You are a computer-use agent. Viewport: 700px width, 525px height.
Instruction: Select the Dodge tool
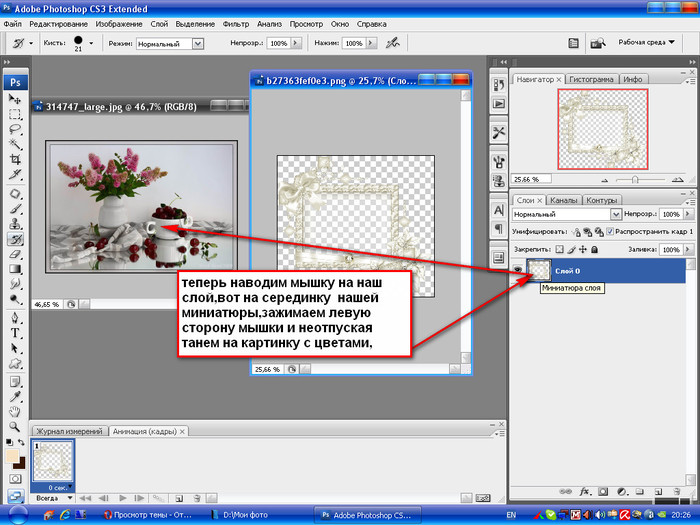tap(15, 299)
